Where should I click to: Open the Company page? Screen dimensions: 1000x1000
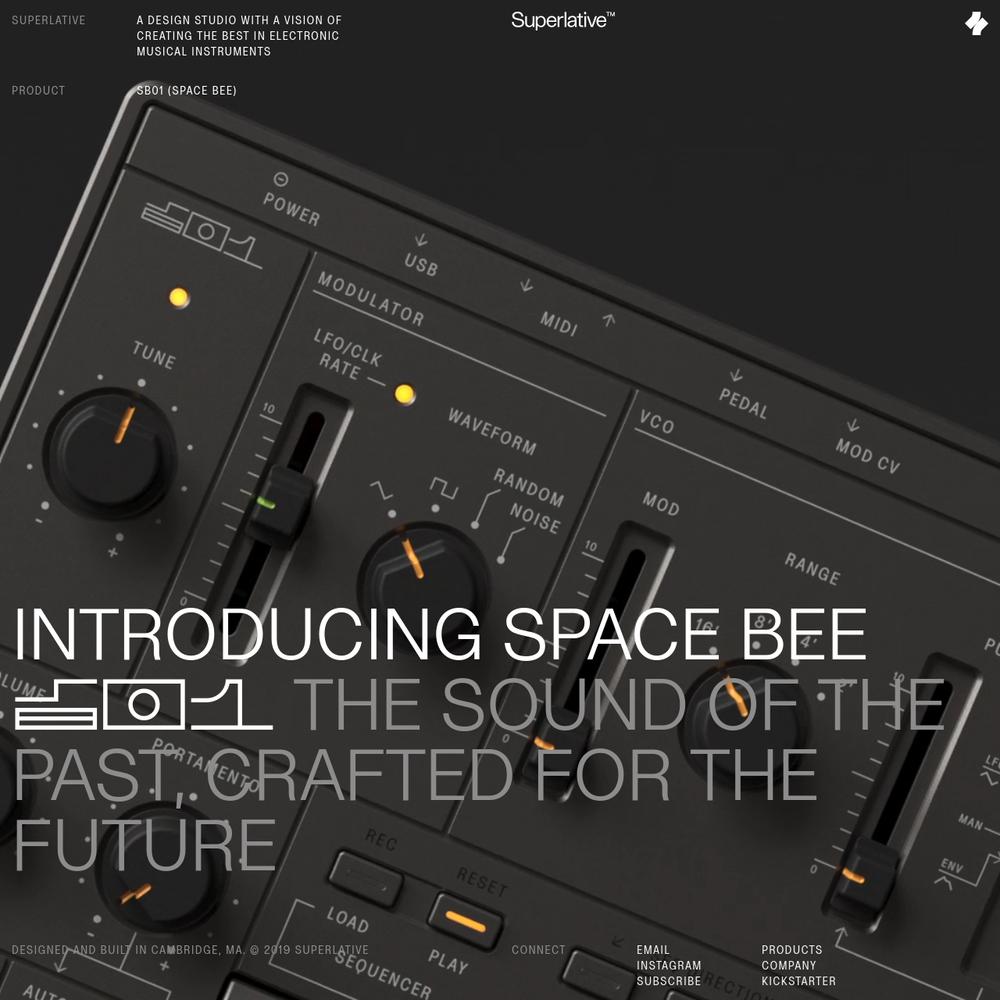tap(788, 966)
